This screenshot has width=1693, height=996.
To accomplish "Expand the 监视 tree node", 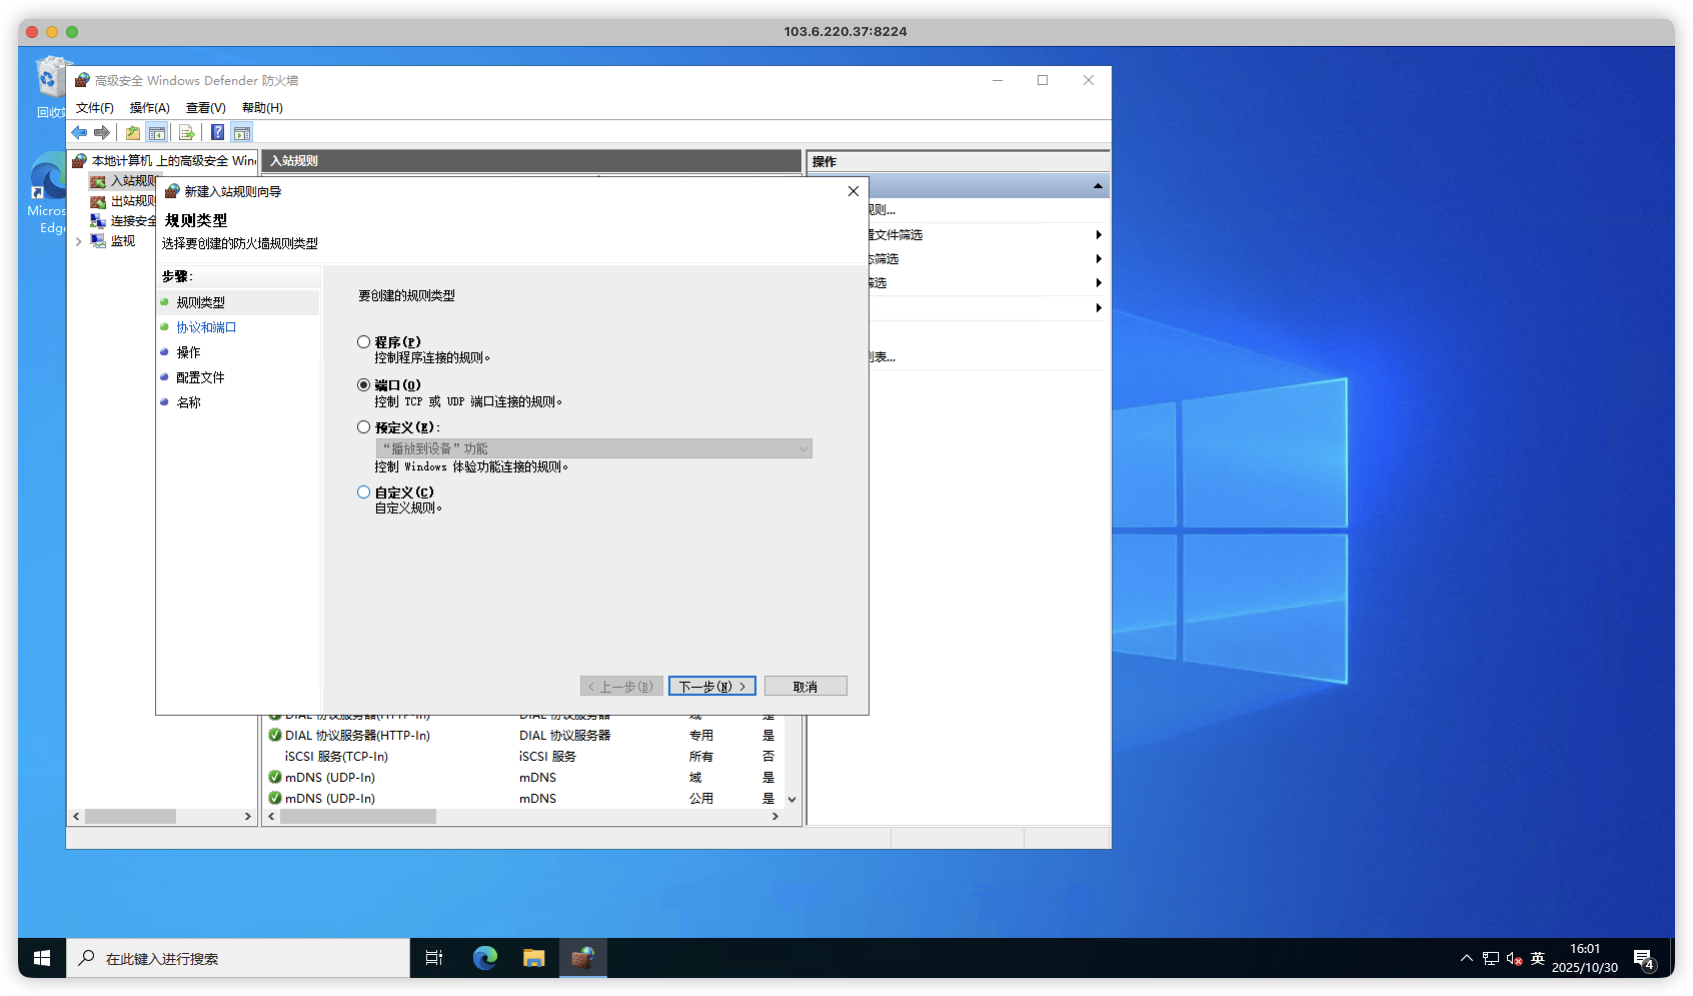I will (x=79, y=241).
